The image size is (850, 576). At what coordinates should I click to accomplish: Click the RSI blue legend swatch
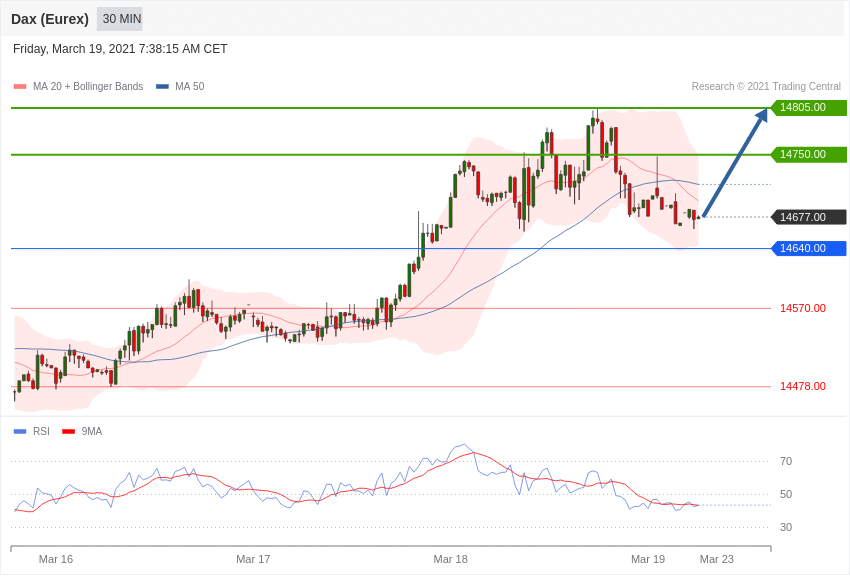pos(20,431)
